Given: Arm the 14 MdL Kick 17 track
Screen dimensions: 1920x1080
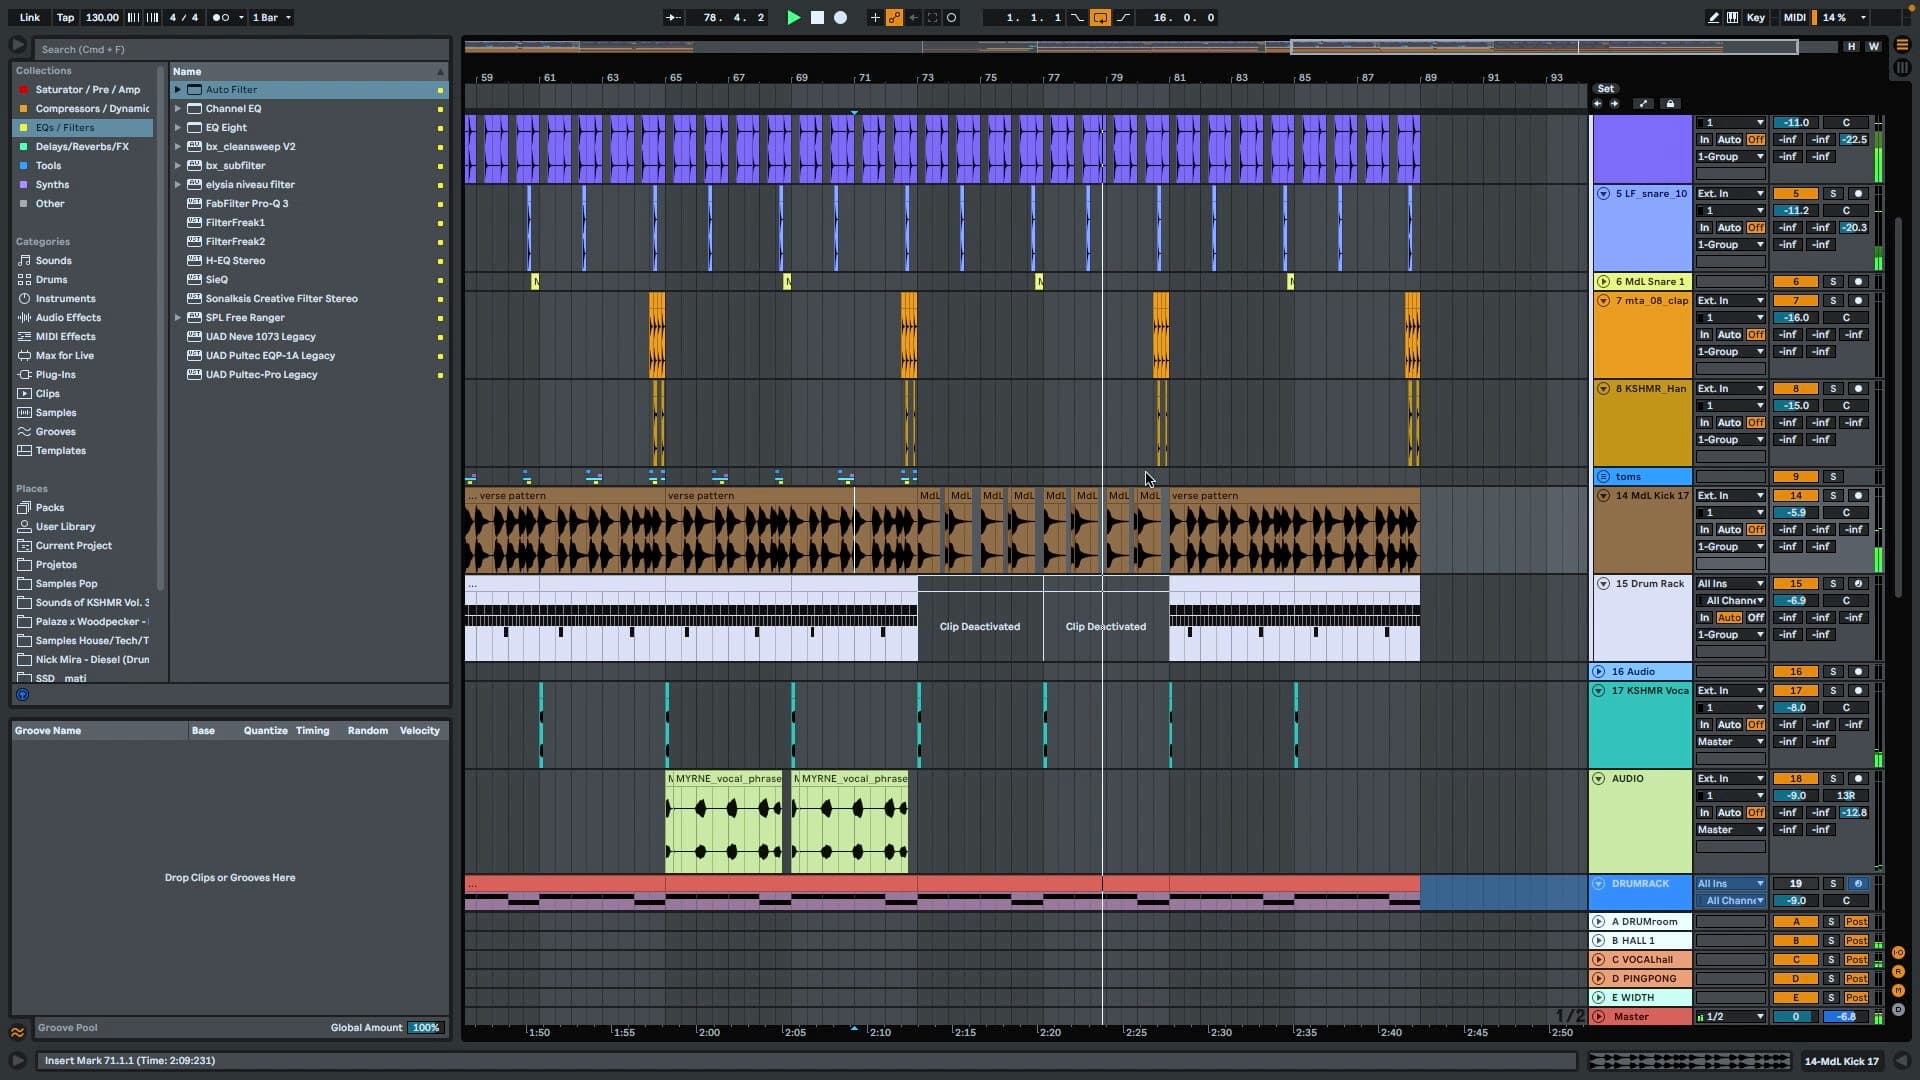Looking at the screenshot, I should coord(1858,496).
